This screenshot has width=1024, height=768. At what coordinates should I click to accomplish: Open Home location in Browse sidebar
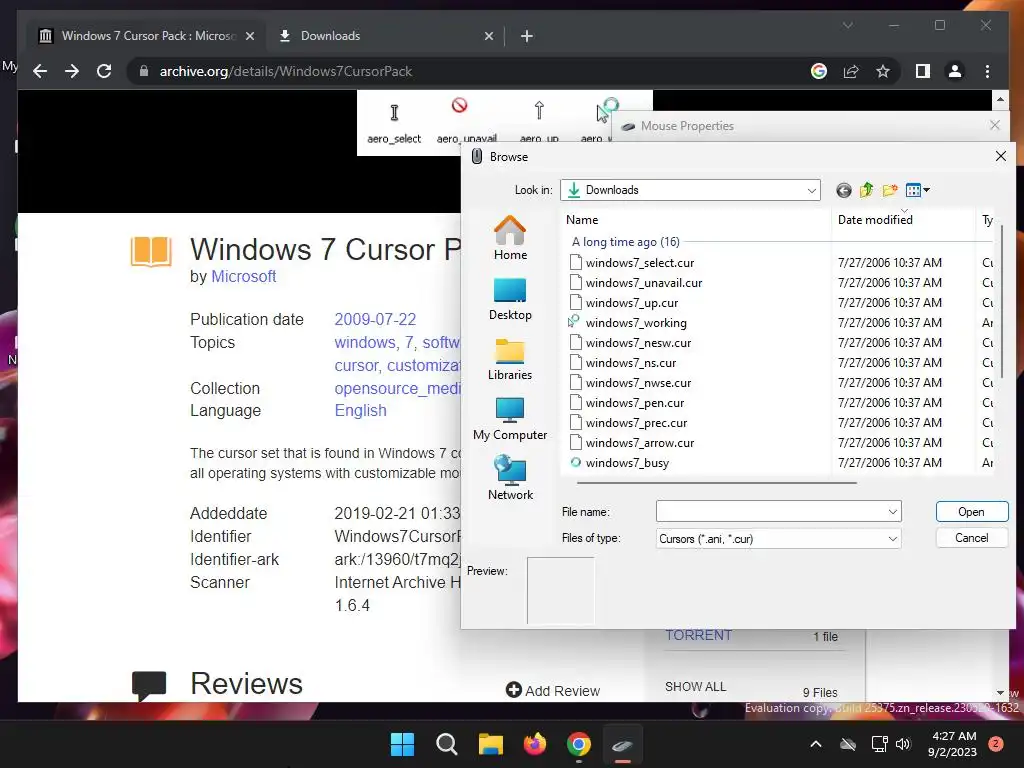pyautogui.click(x=510, y=238)
